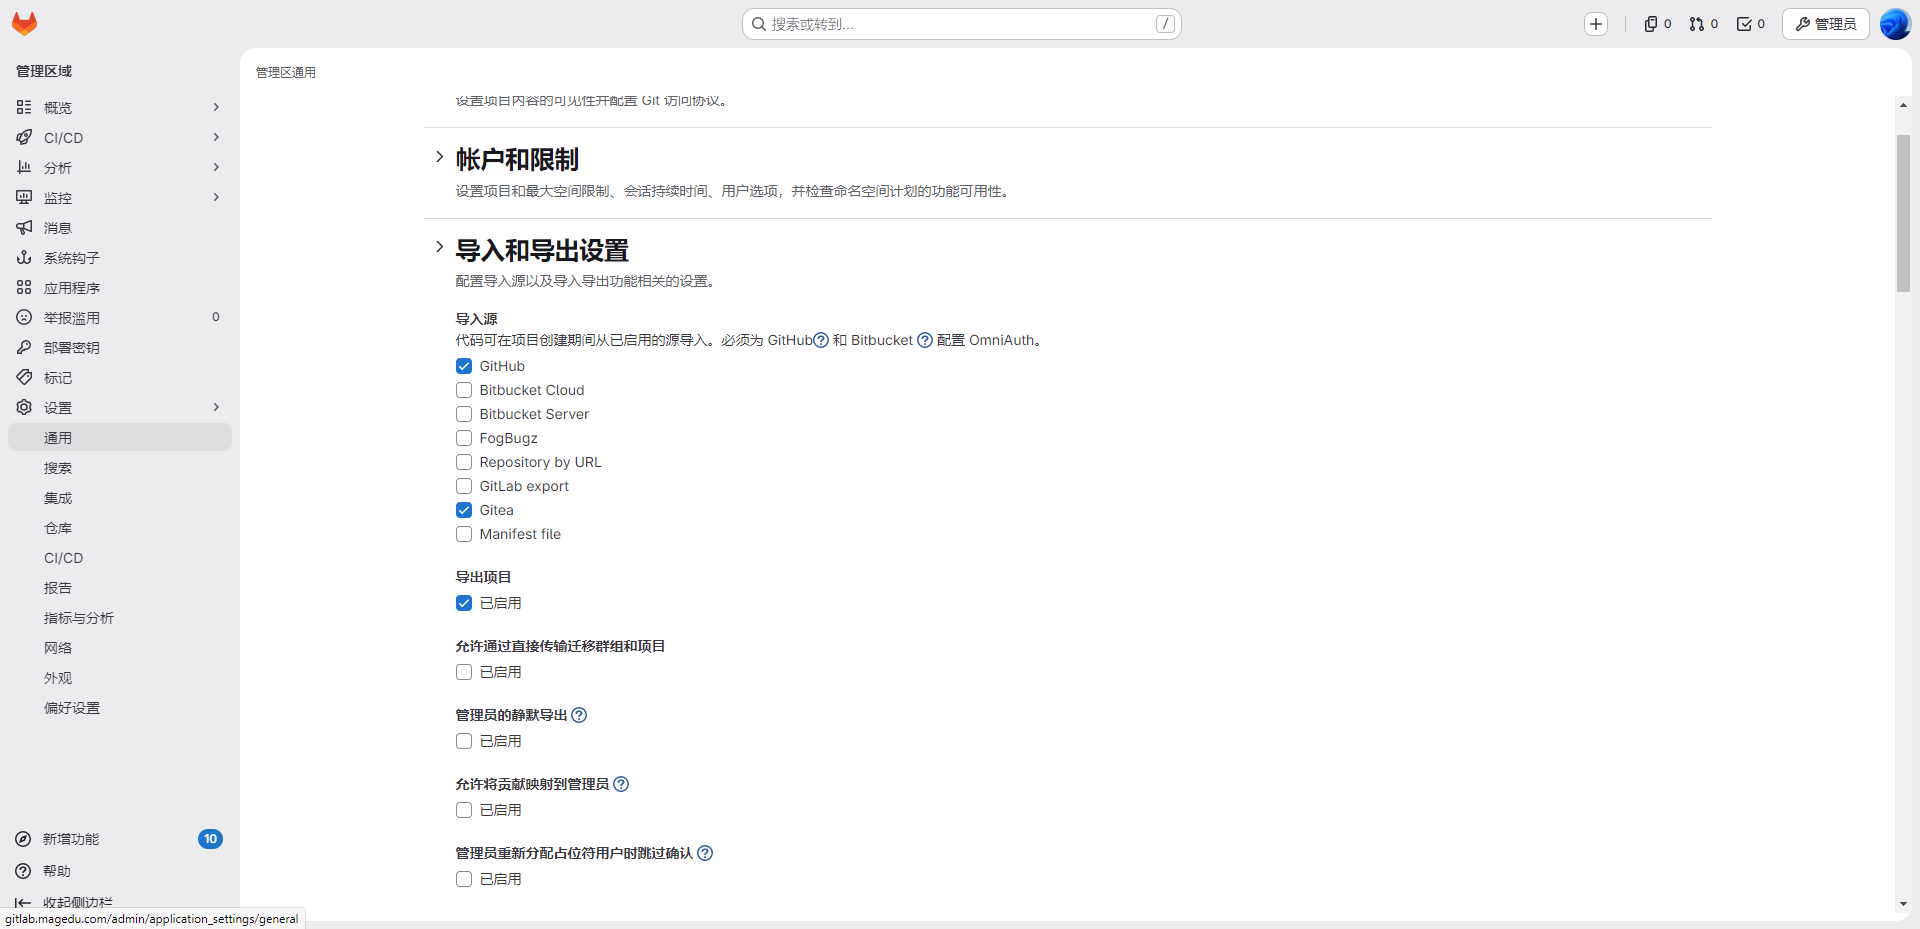The image size is (1920, 929).
Task: Open to-do list counter icon
Action: click(x=1751, y=24)
